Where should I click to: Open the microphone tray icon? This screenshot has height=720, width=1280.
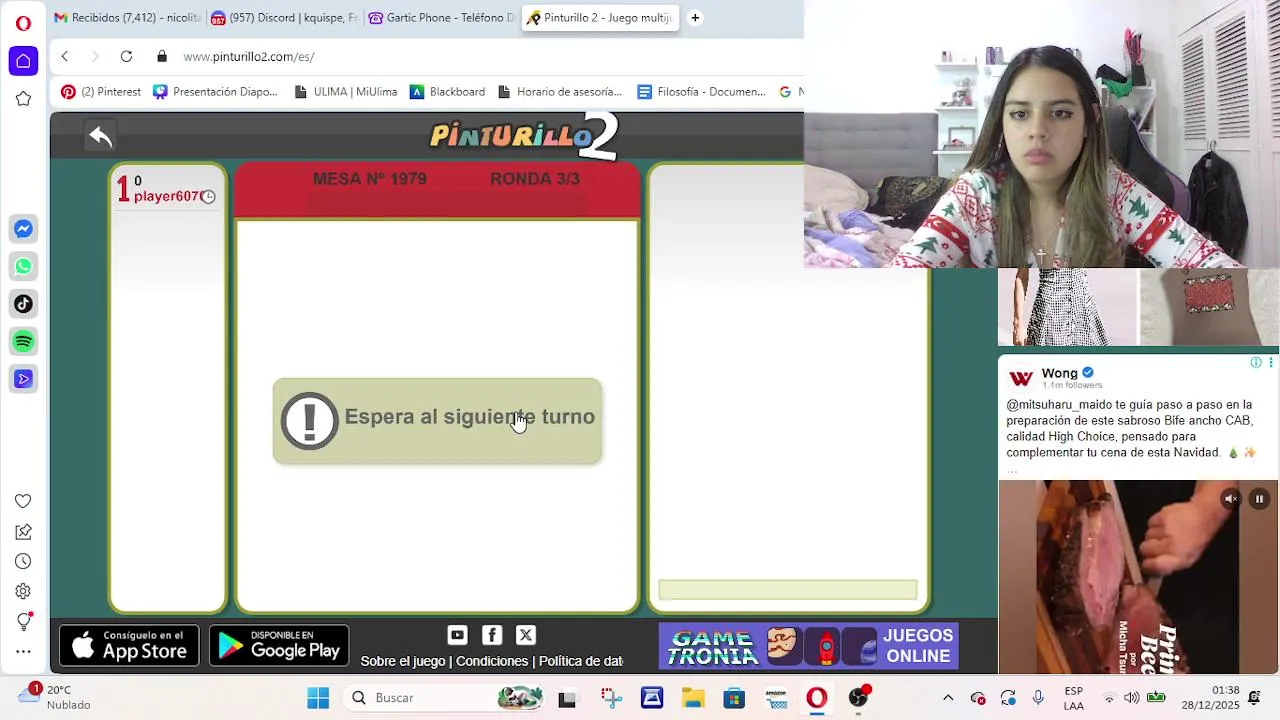pos(1038,698)
